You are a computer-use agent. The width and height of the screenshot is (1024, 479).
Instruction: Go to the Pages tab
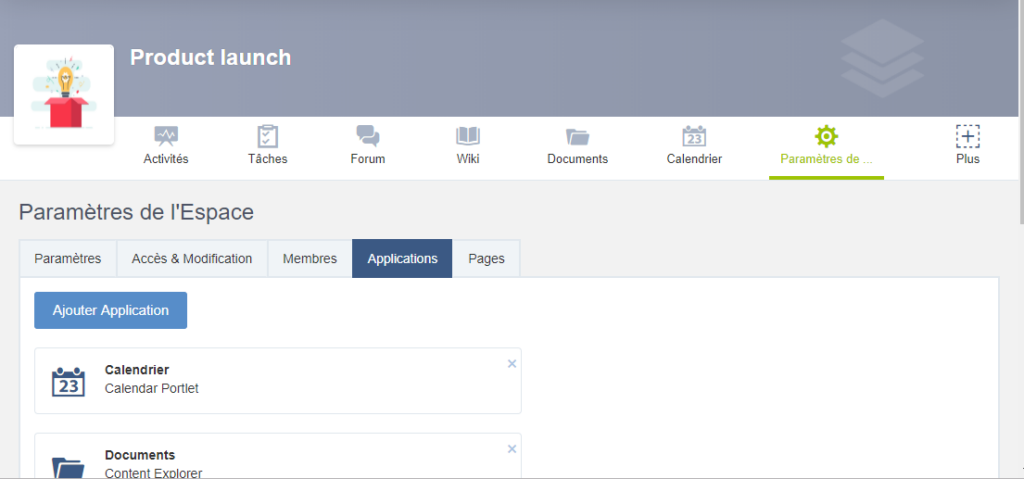[x=486, y=259]
